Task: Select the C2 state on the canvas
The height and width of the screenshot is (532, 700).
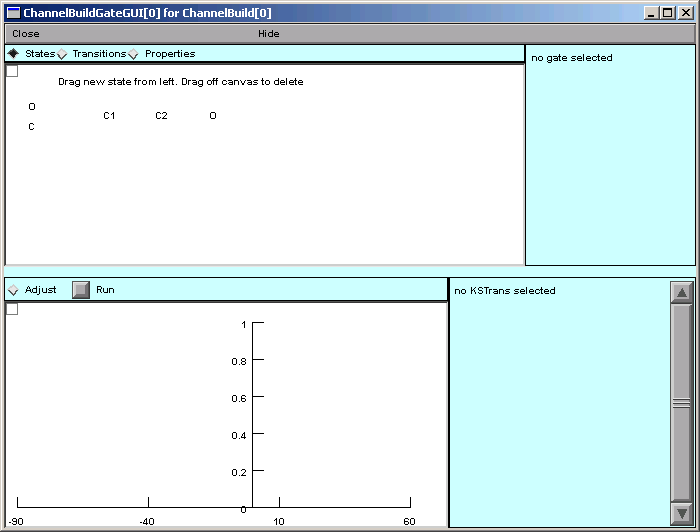Action: (x=161, y=116)
